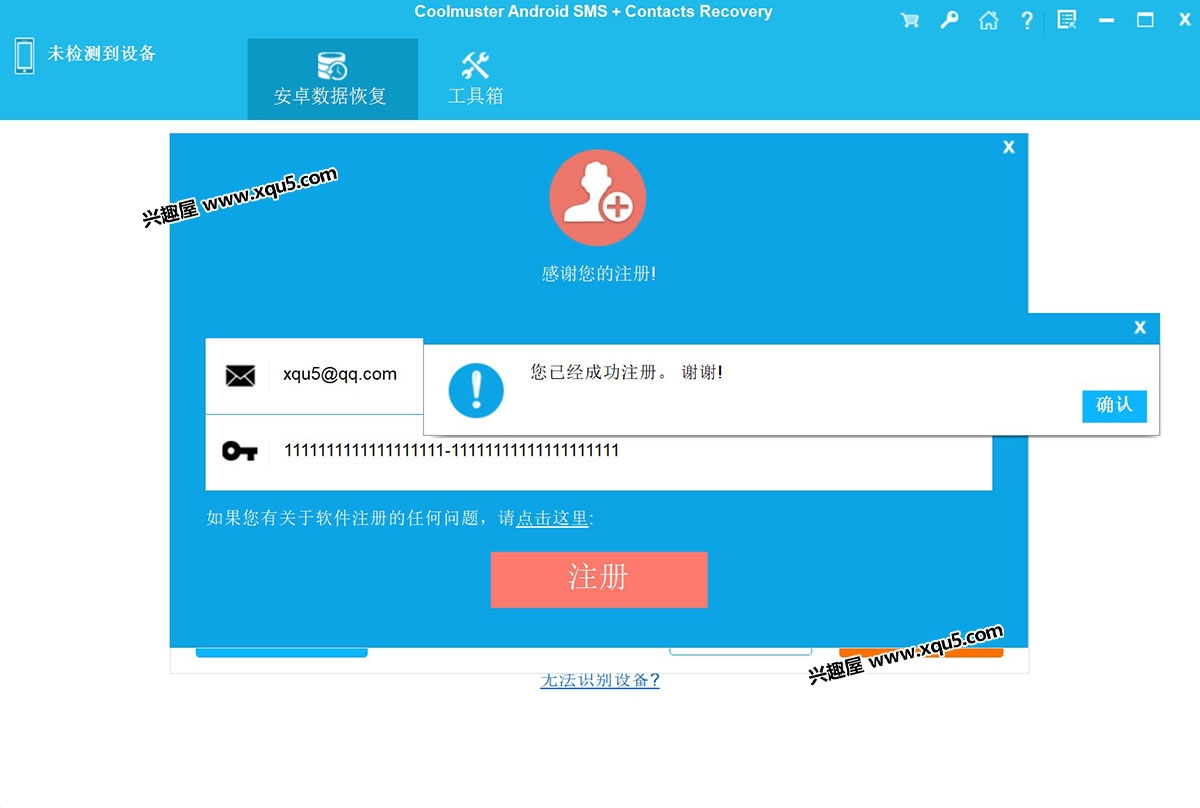
Task: Open the 无法识别设备? link
Action: 600,680
